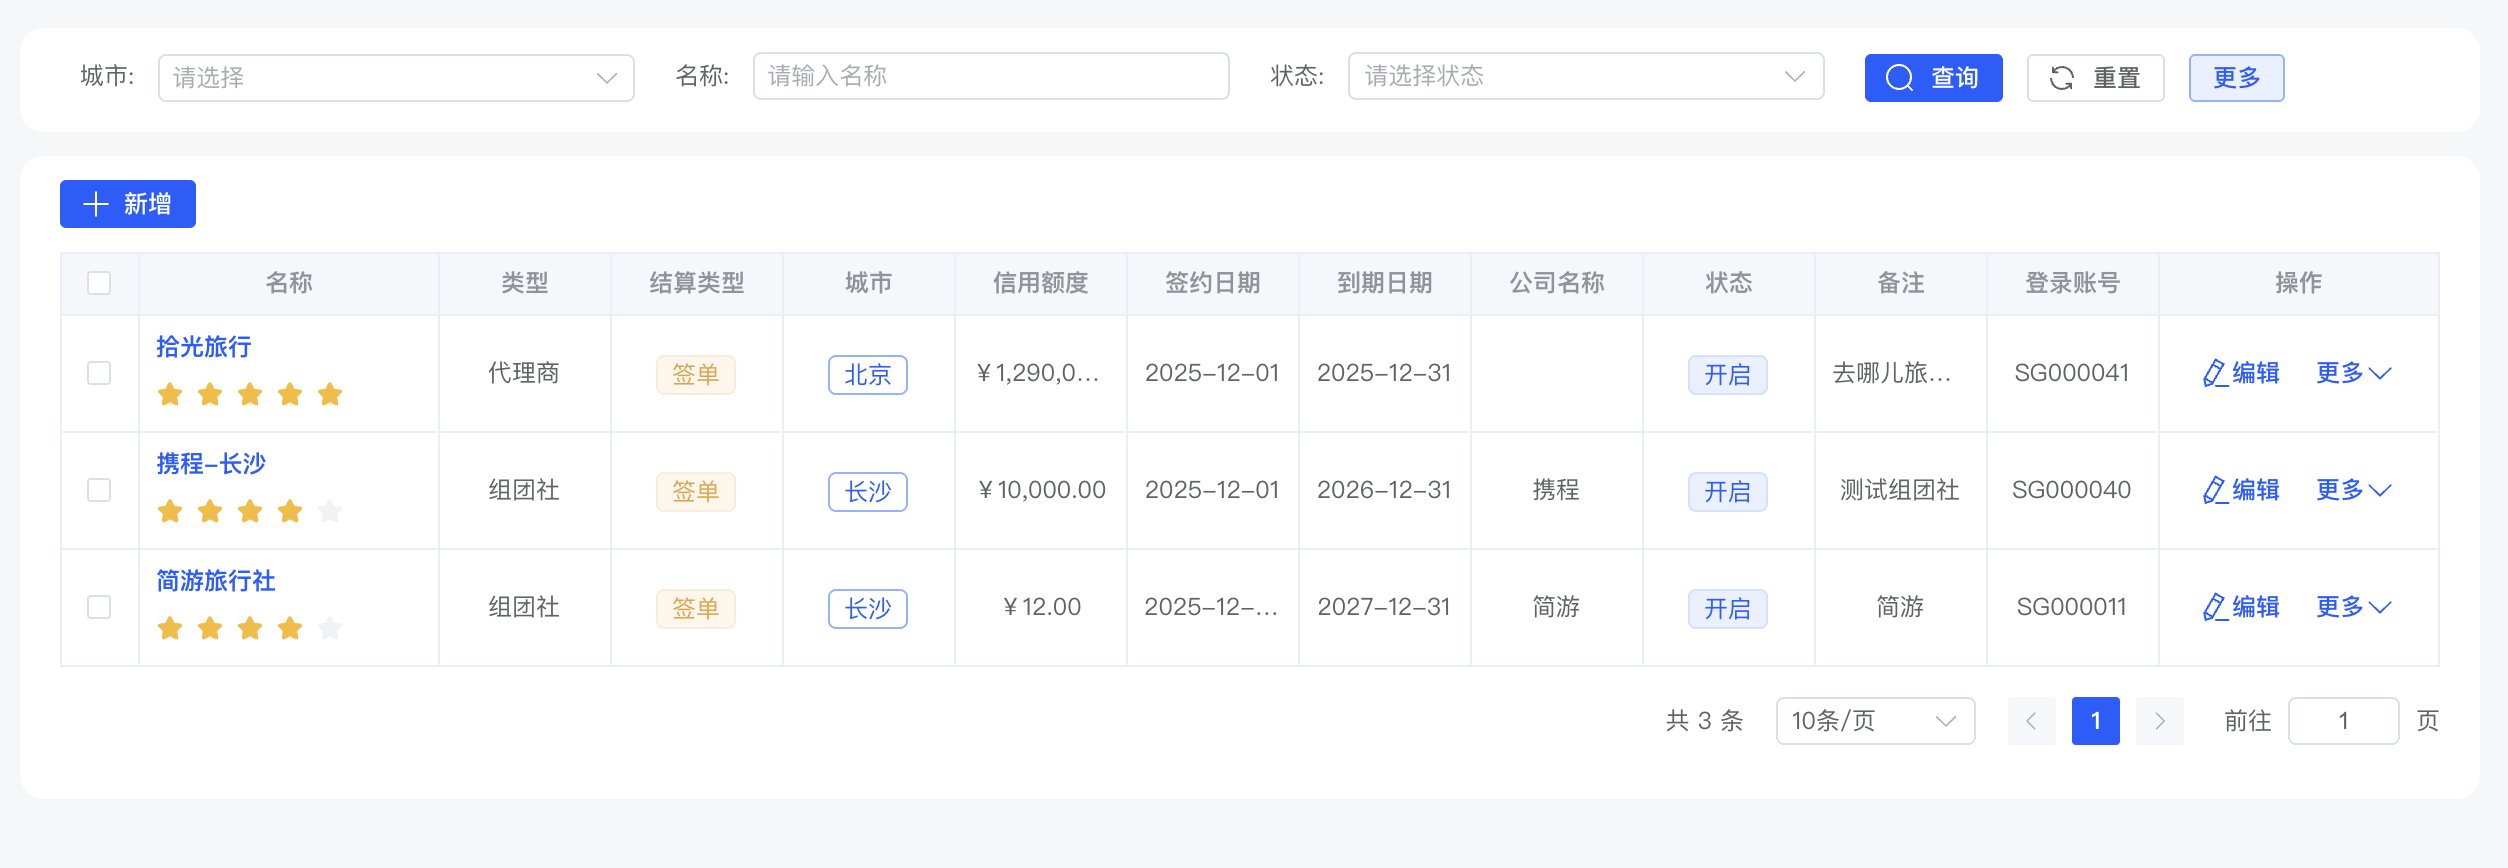Click the 开启 status tag in SG000011 row
This screenshot has width=2508, height=868.
coord(1727,609)
